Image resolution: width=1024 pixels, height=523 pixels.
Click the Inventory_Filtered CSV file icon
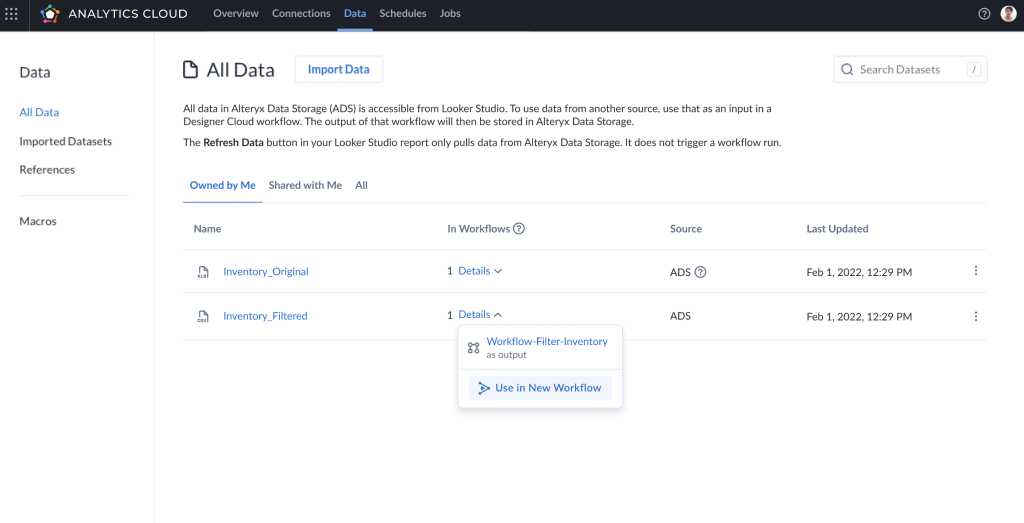pyautogui.click(x=203, y=317)
